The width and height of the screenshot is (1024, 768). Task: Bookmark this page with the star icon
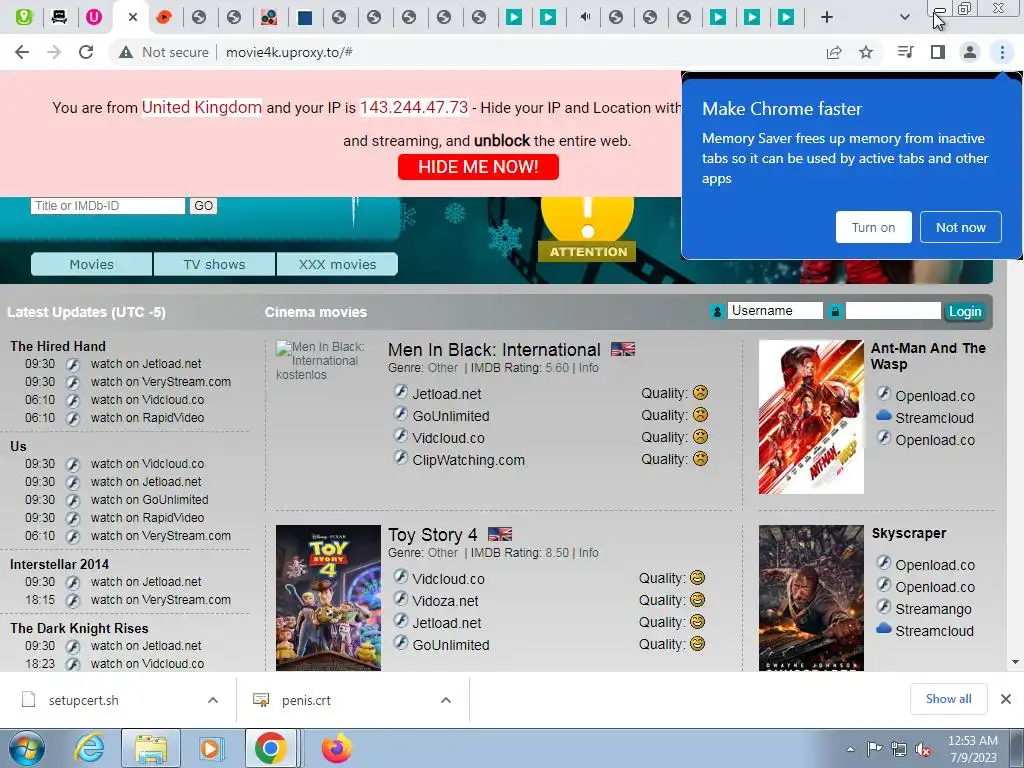tap(866, 52)
